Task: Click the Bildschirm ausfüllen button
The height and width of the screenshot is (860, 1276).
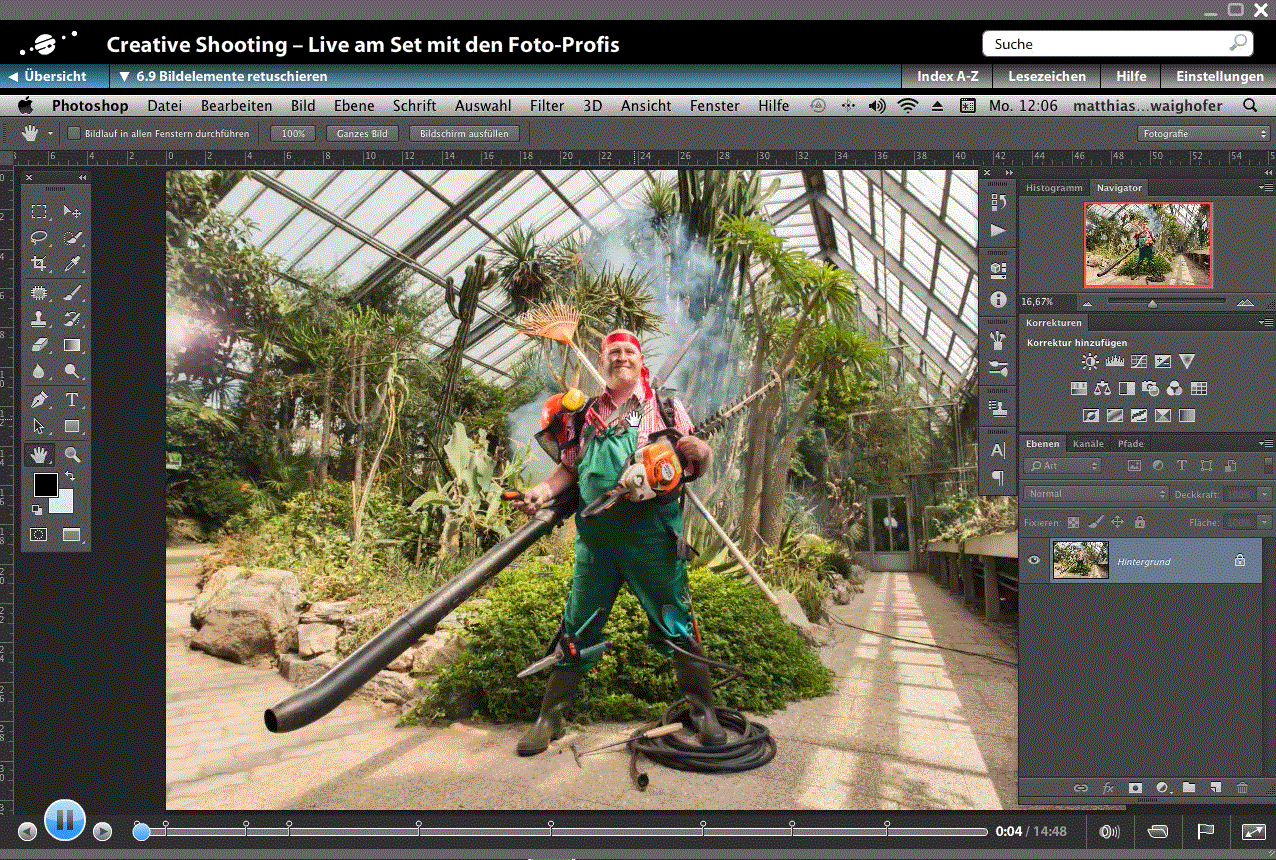Action: point(464,133)
